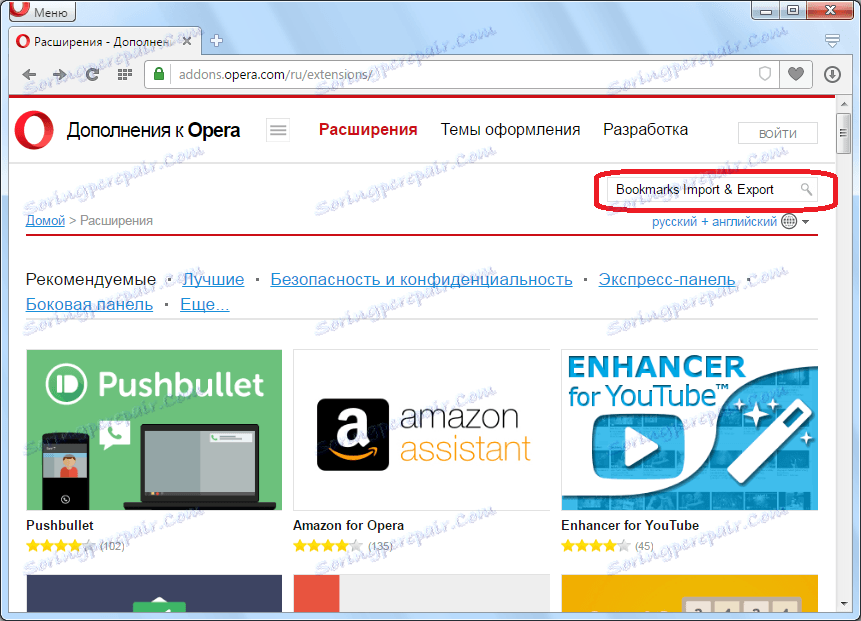Viewport: 861px width, 621px height.
Task: Click the shield icon near the address bar
Action: 764,74
